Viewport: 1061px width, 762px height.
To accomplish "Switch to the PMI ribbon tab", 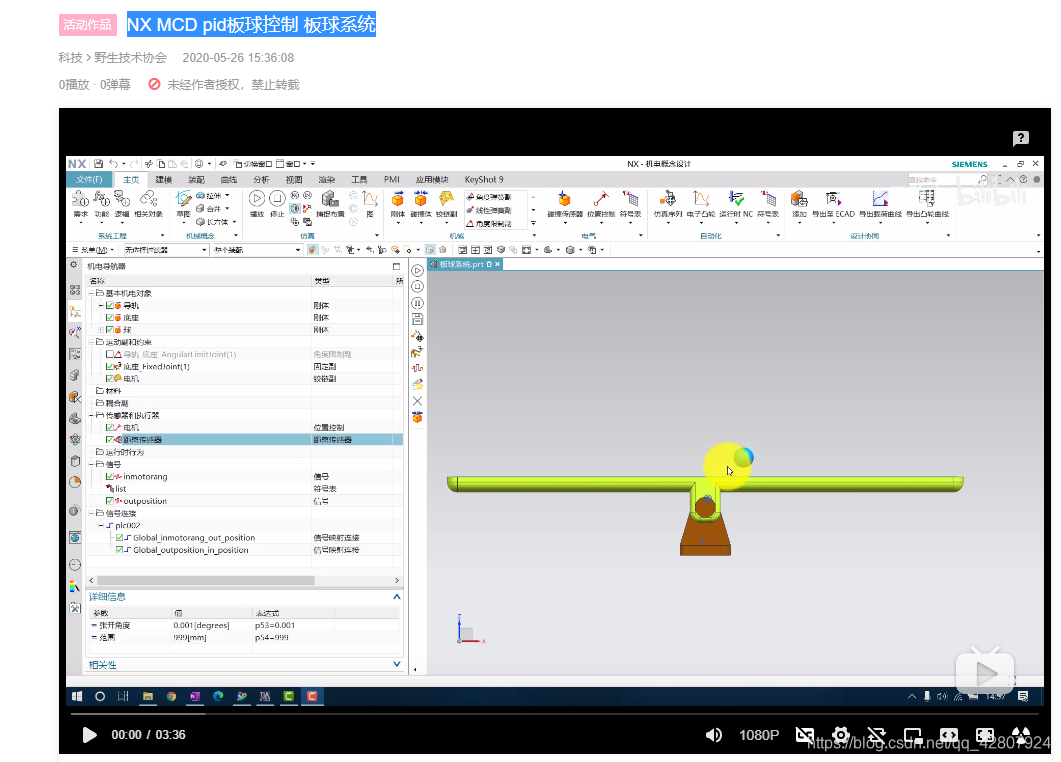I will point(392,180).
